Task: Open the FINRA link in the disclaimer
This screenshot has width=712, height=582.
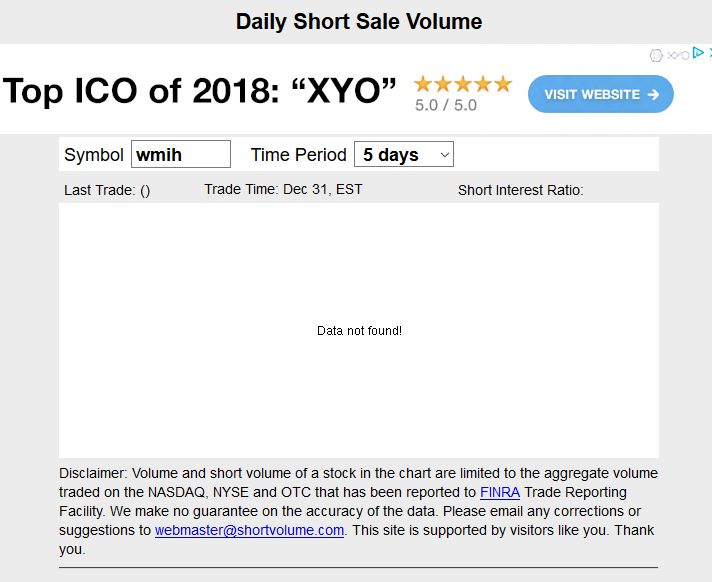Action: (500, 492)
